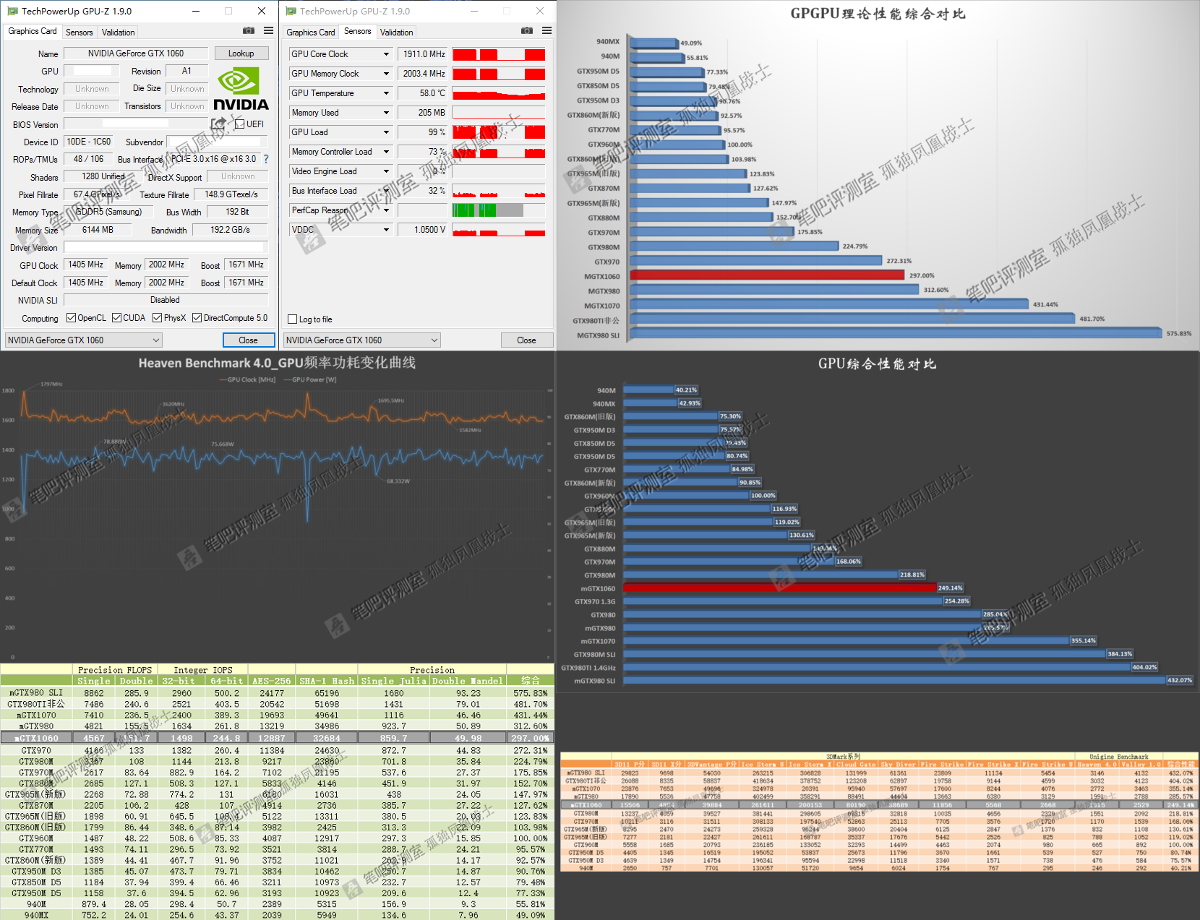Click the Heaven Benchmark 4.0 chart title
The height and width of the screenshot is (920, 1200).
[x=276, y=363]
